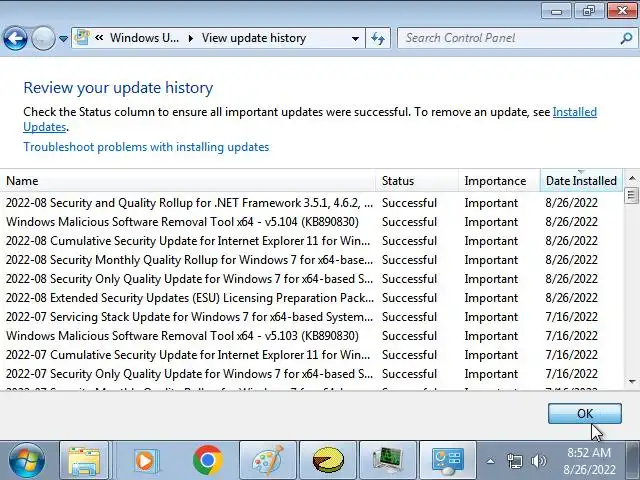Open the Windows Start menu
The height and width of the screenshot is (480, 640).
coord(27,461)
